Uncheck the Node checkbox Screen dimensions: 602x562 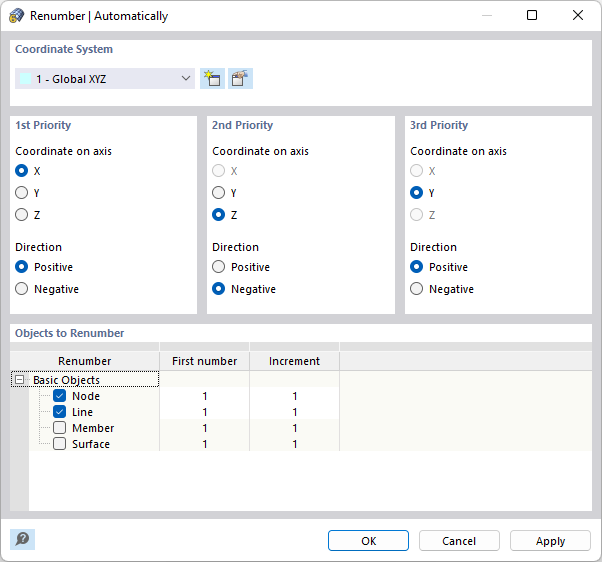click(x=60, y=396)
